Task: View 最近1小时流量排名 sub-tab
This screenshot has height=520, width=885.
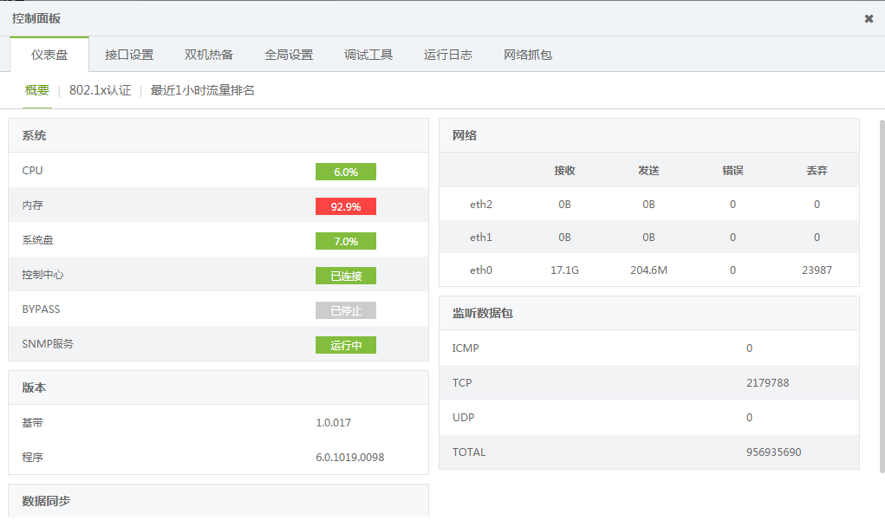Action: (202, 90)
